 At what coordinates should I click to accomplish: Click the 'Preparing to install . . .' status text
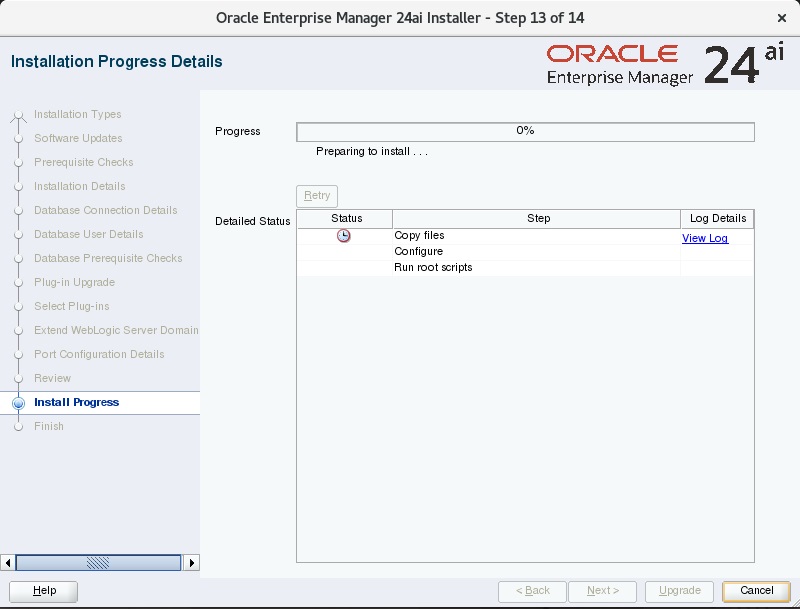click(x=372, y=151)
